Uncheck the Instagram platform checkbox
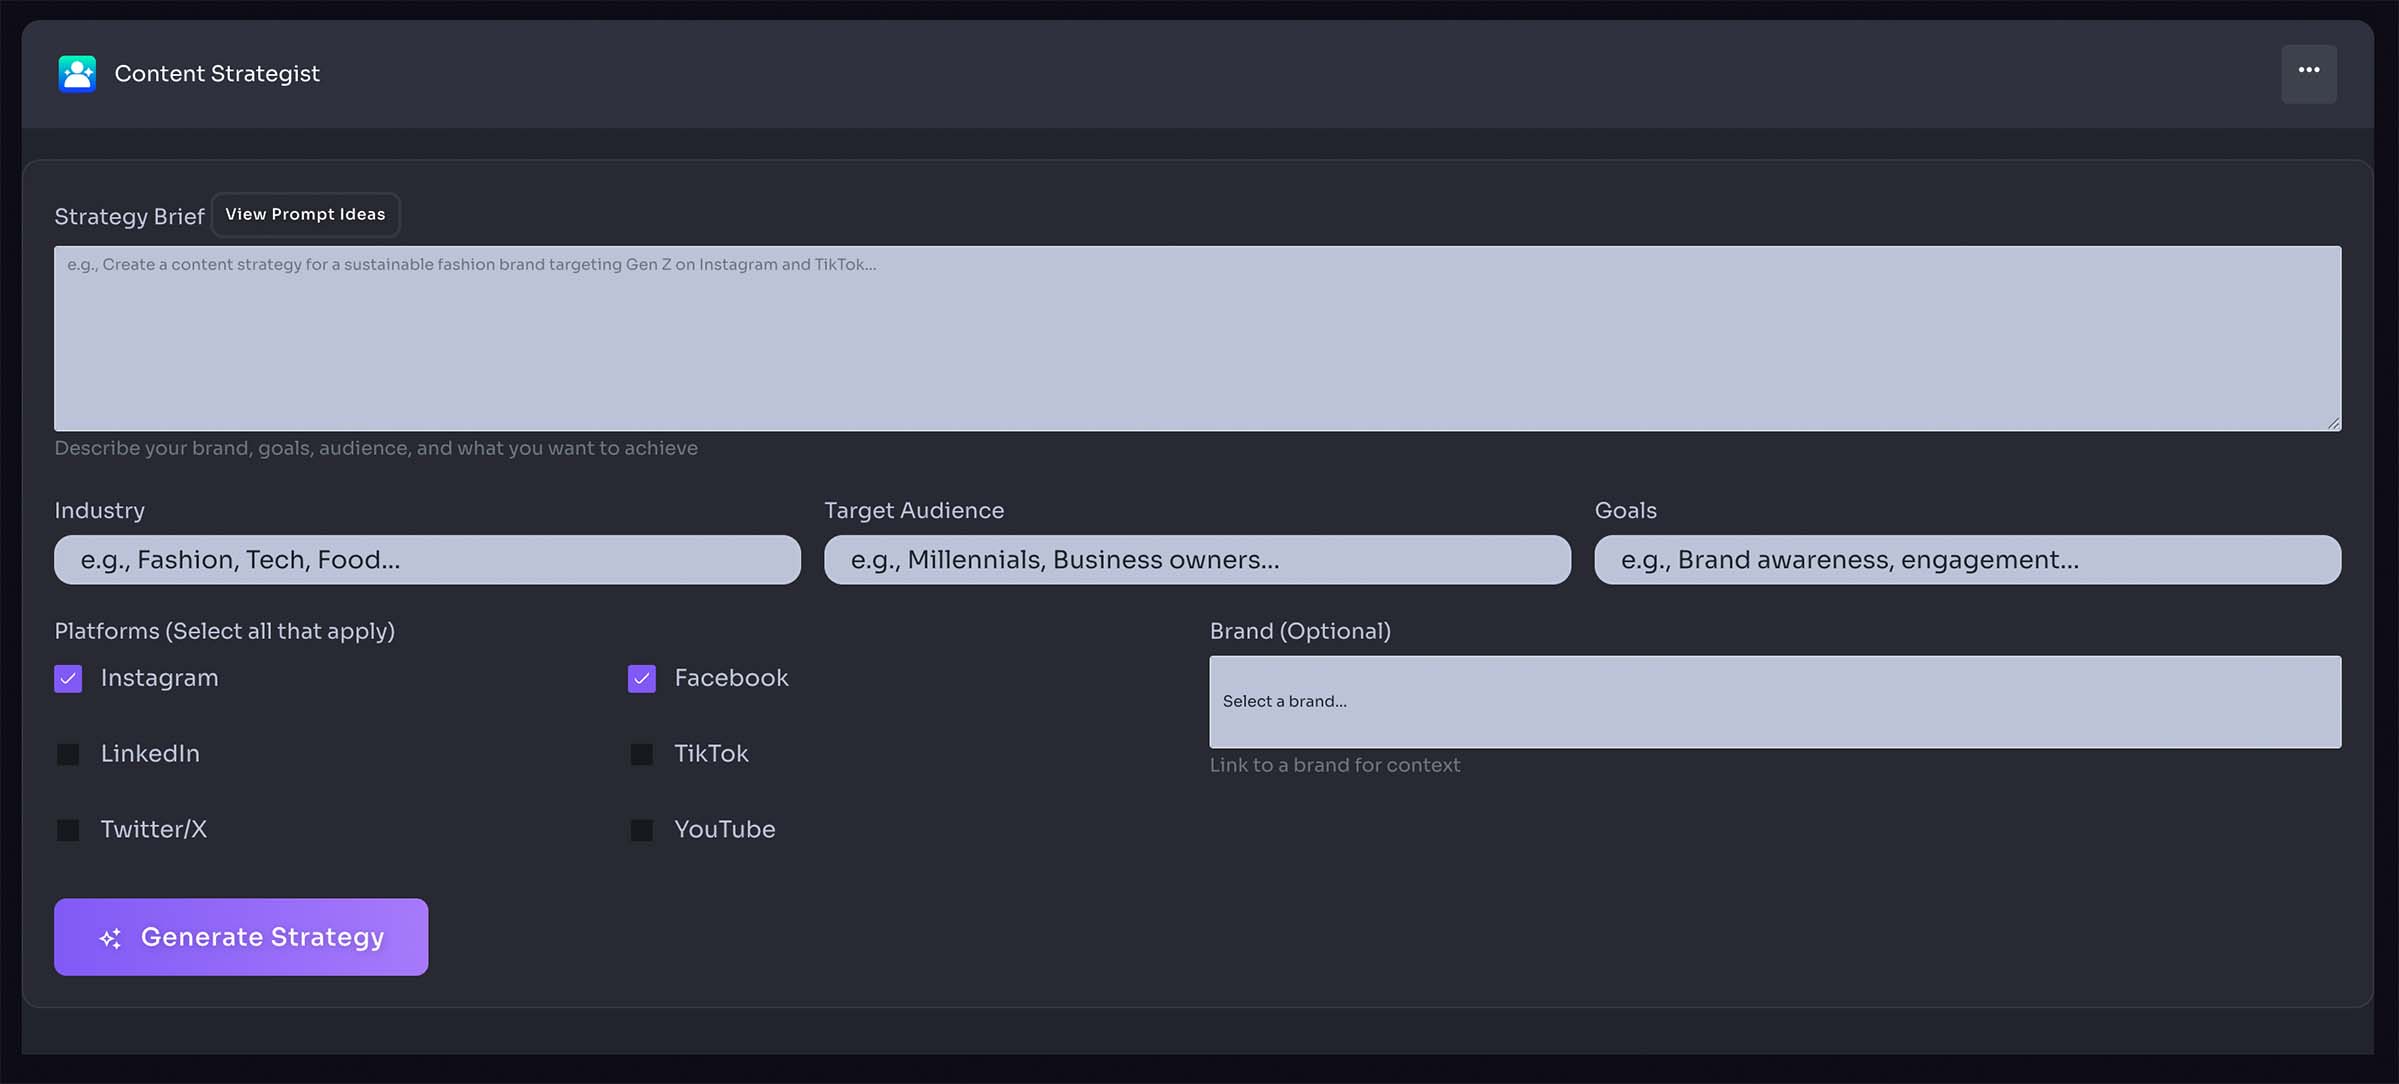The height and width of the screenshot is (1084, 2399). coord(68,679)
